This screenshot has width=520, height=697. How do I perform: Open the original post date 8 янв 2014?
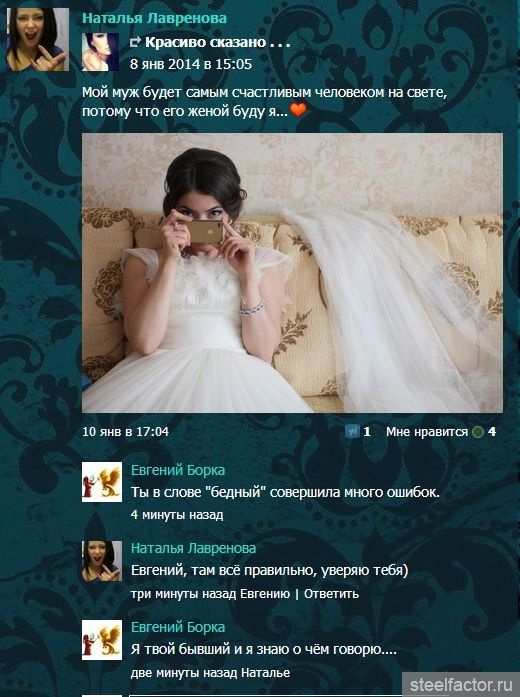[191, 64]
